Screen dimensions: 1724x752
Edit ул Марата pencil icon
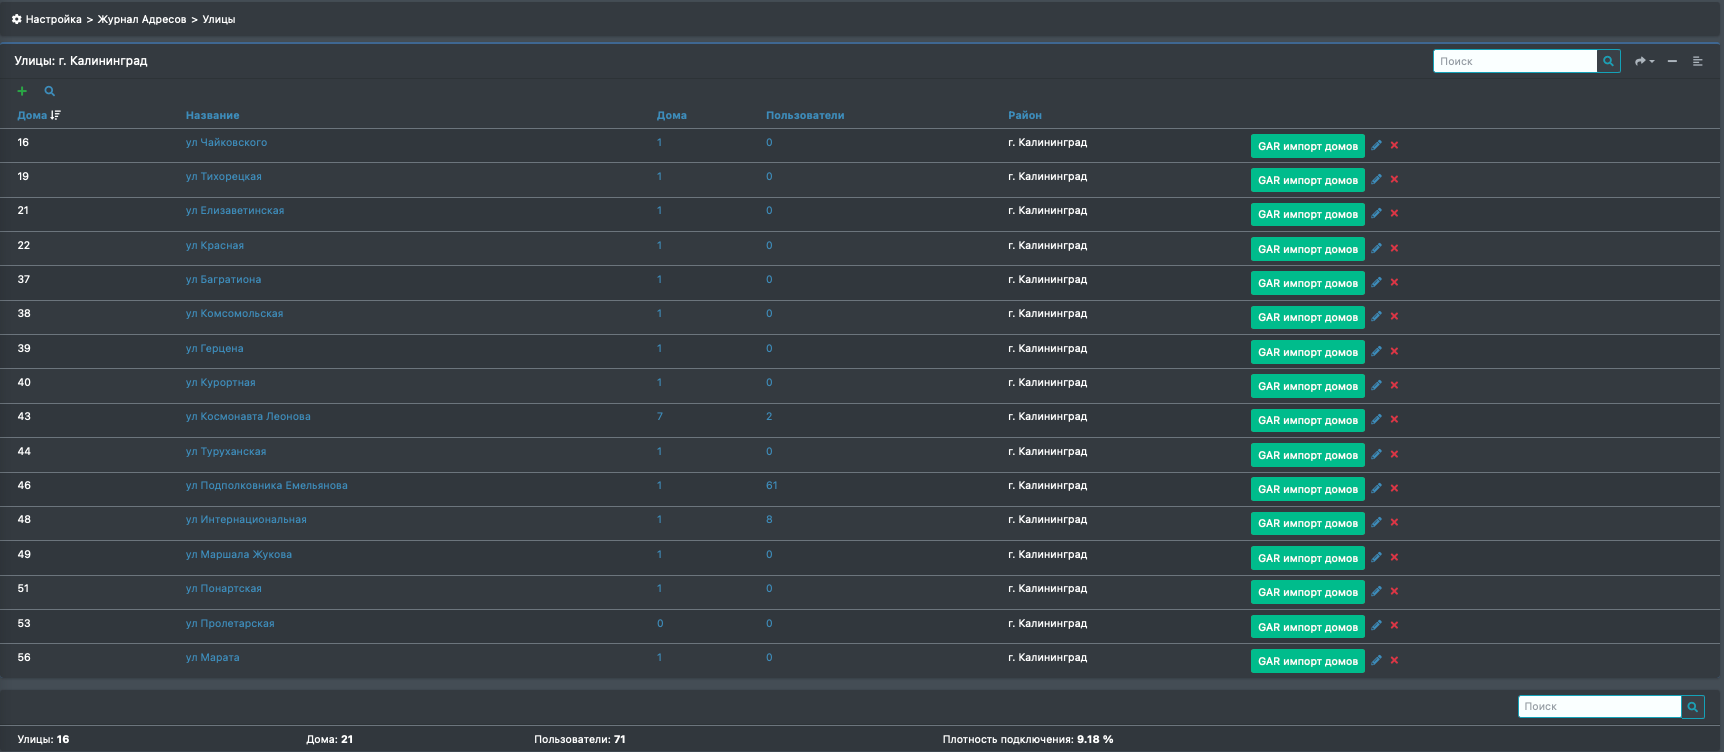(x=1376, y=660)
